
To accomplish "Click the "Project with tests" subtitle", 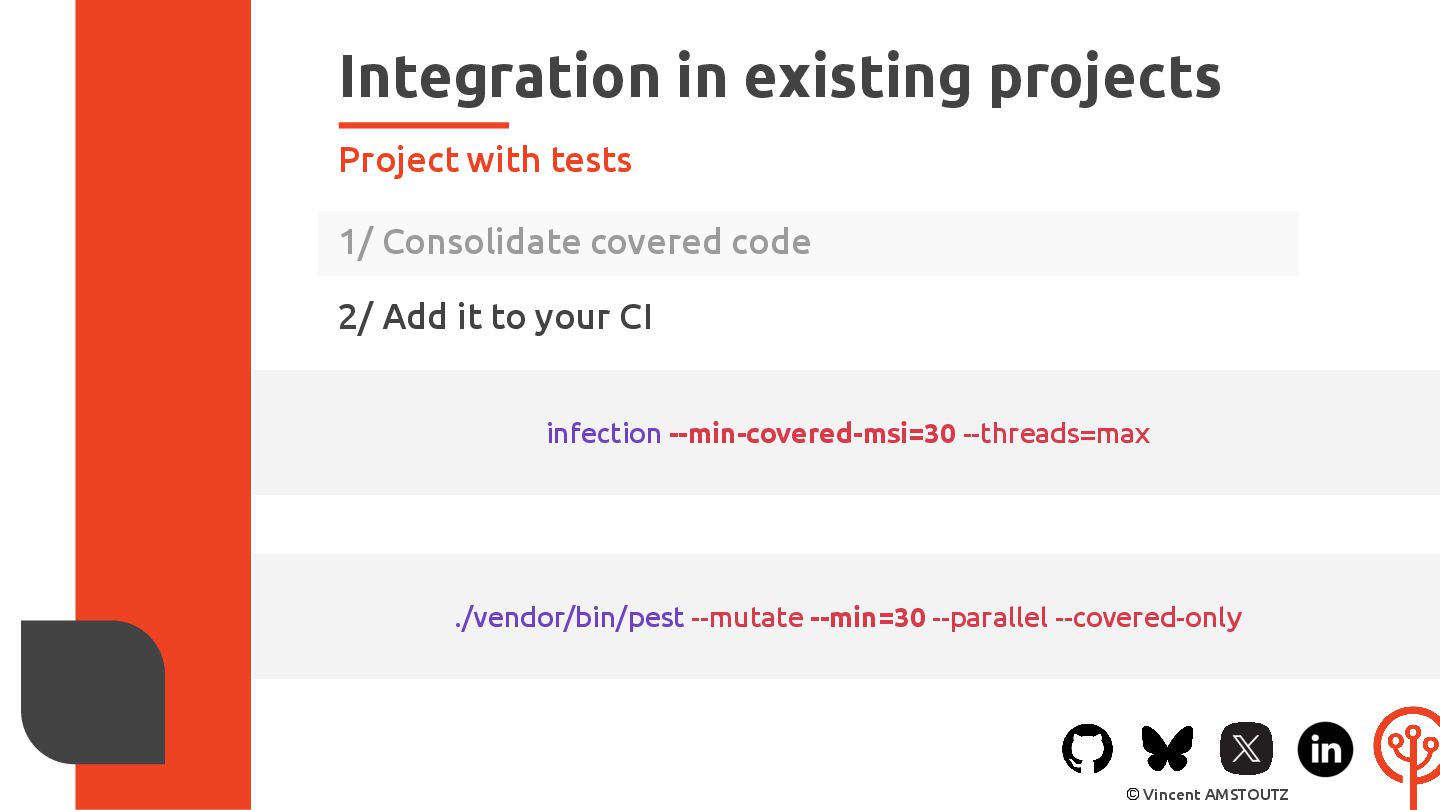I will pyautogui.click(x=485, y=160).
